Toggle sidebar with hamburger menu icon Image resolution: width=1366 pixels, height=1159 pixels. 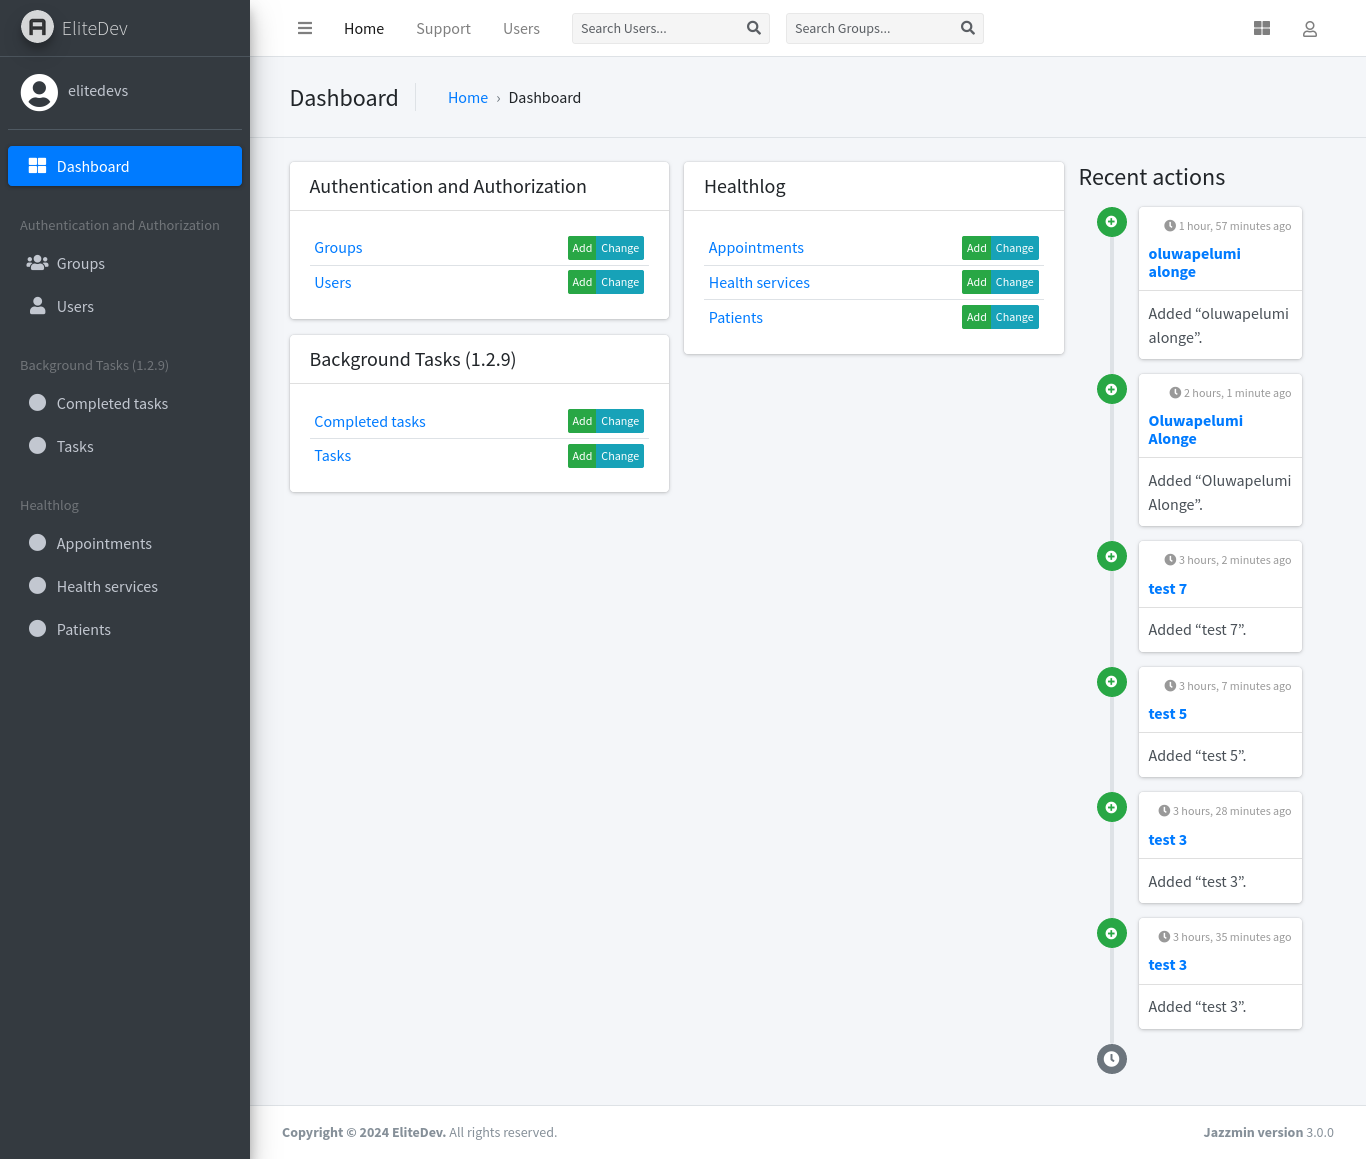[305, 28]
